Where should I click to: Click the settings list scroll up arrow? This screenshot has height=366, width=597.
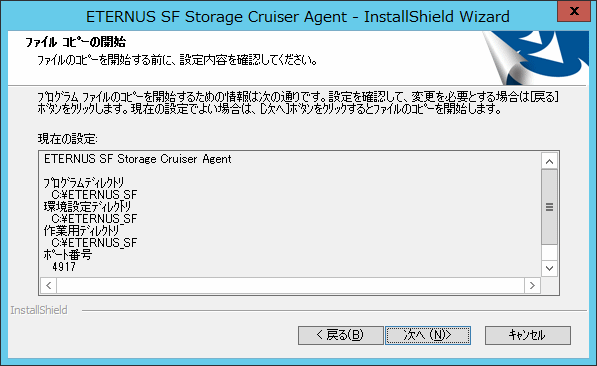pos(549,161)
